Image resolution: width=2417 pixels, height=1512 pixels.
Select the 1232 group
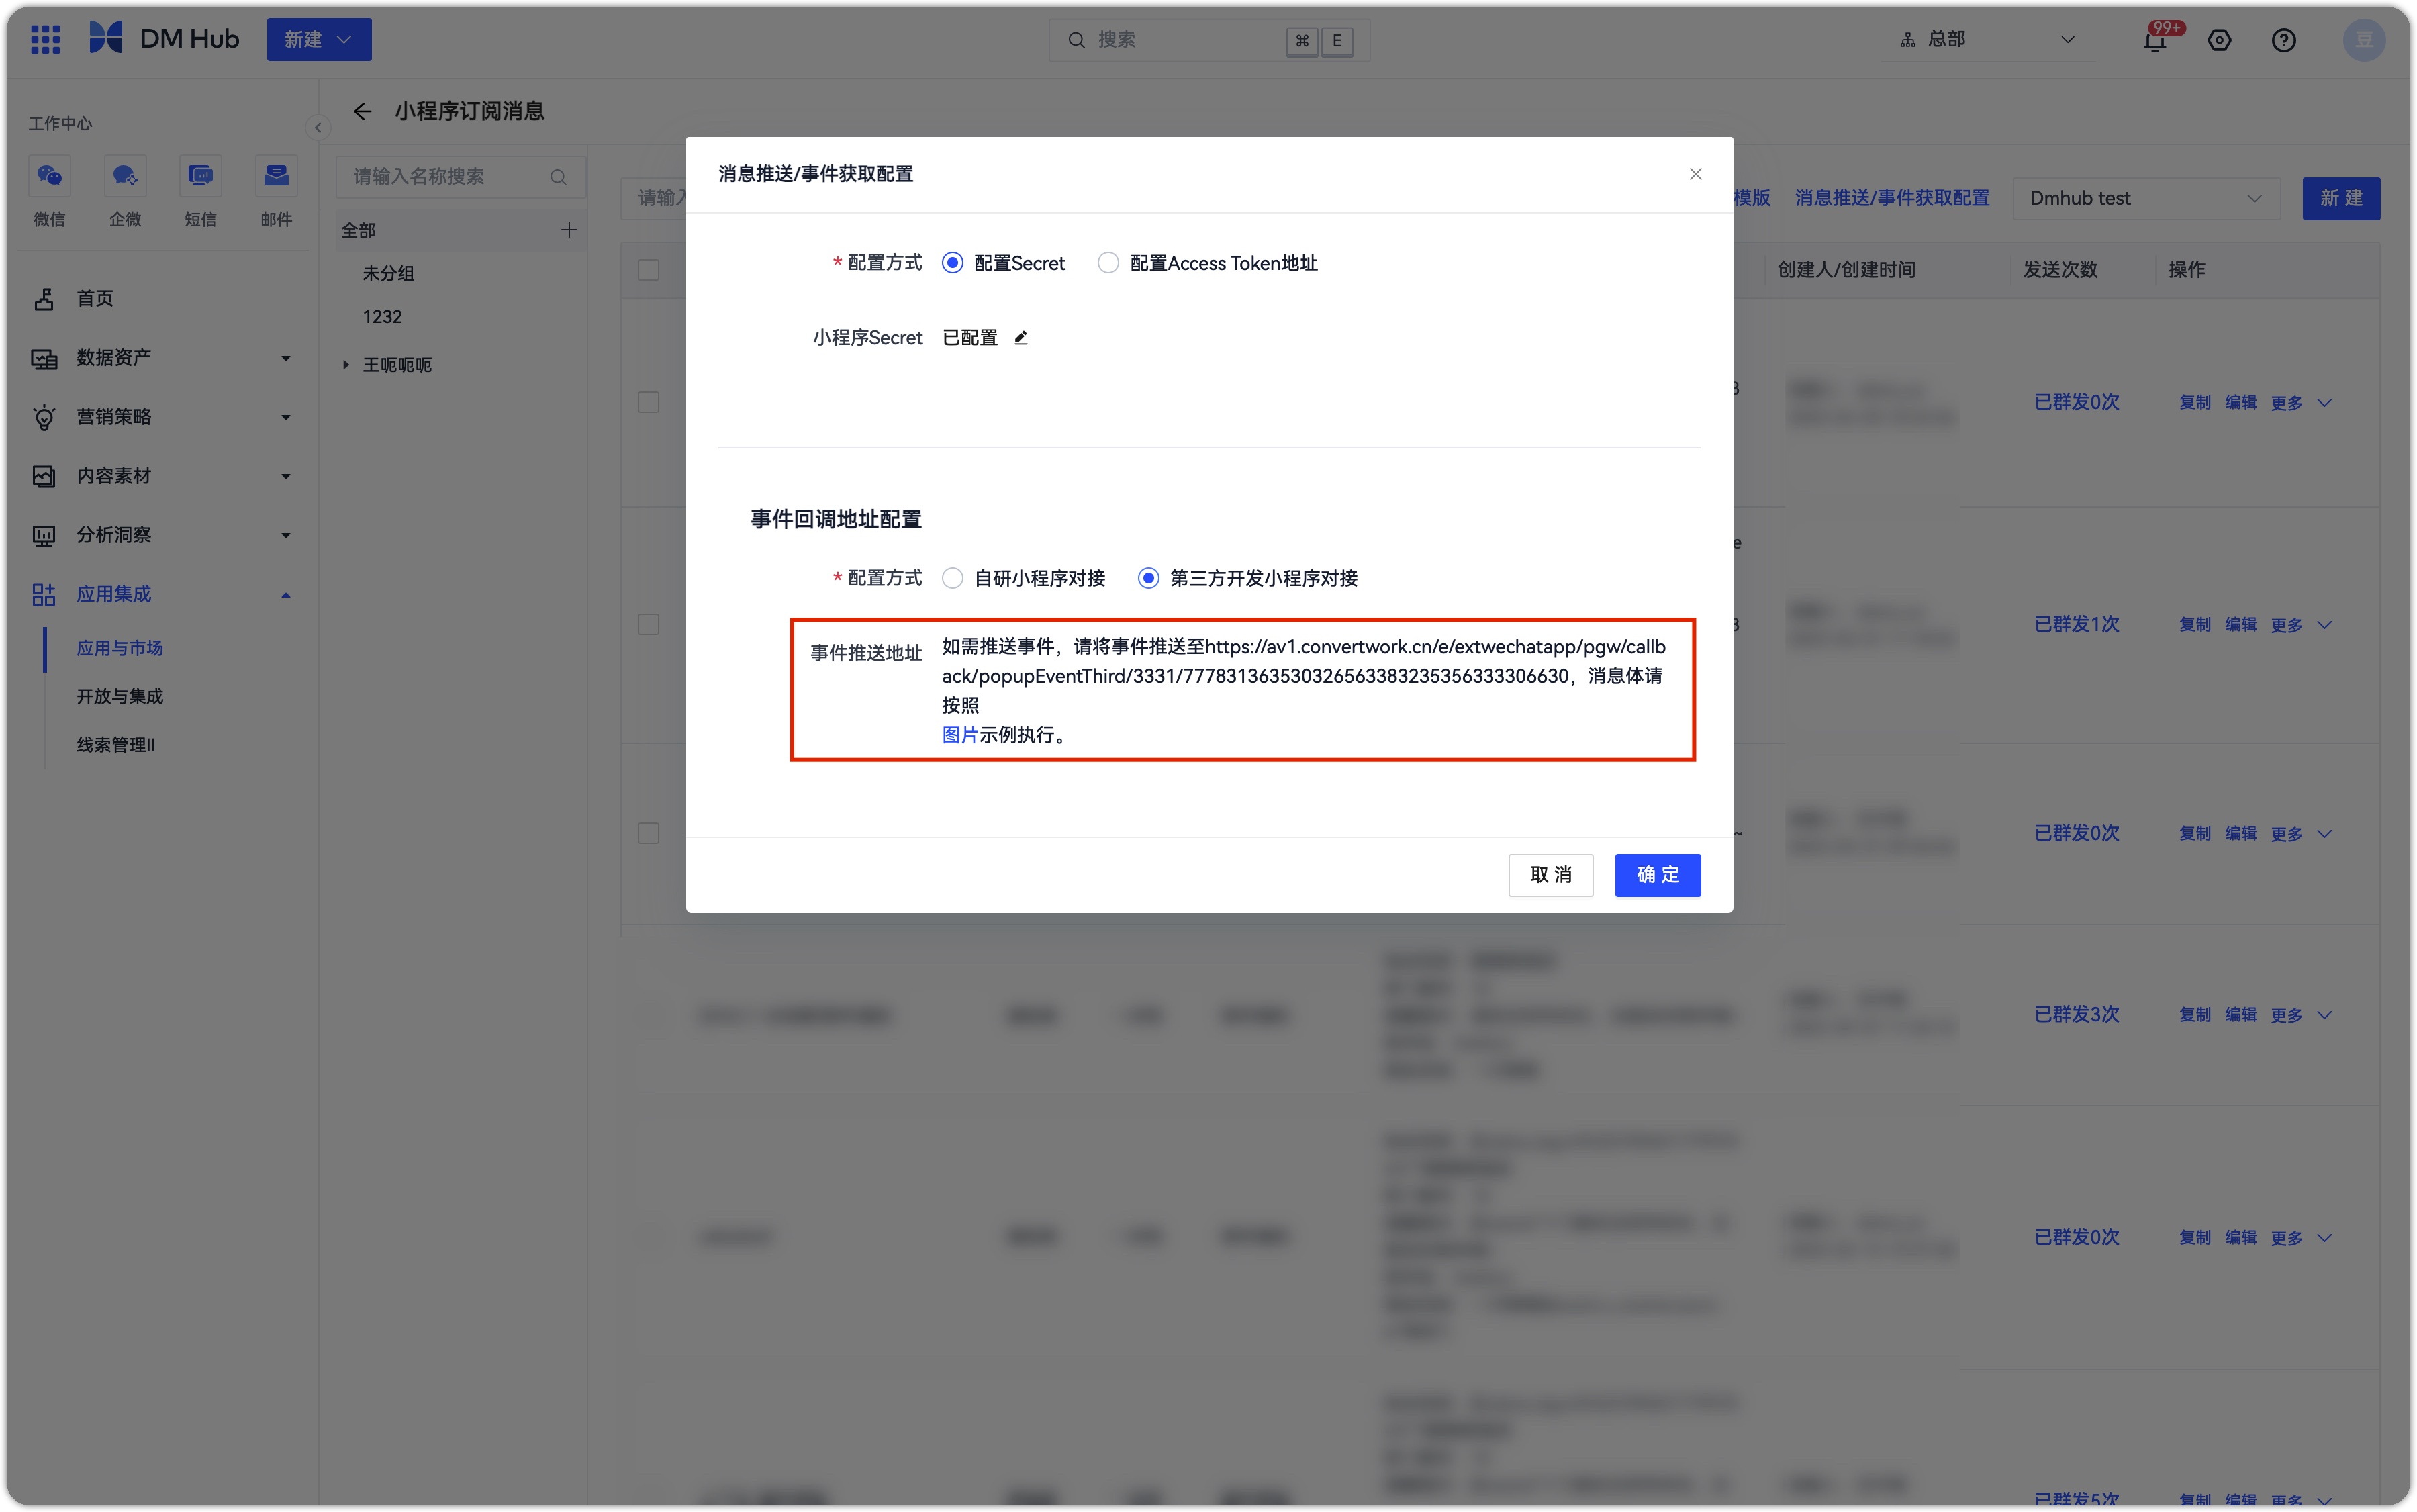382,316
